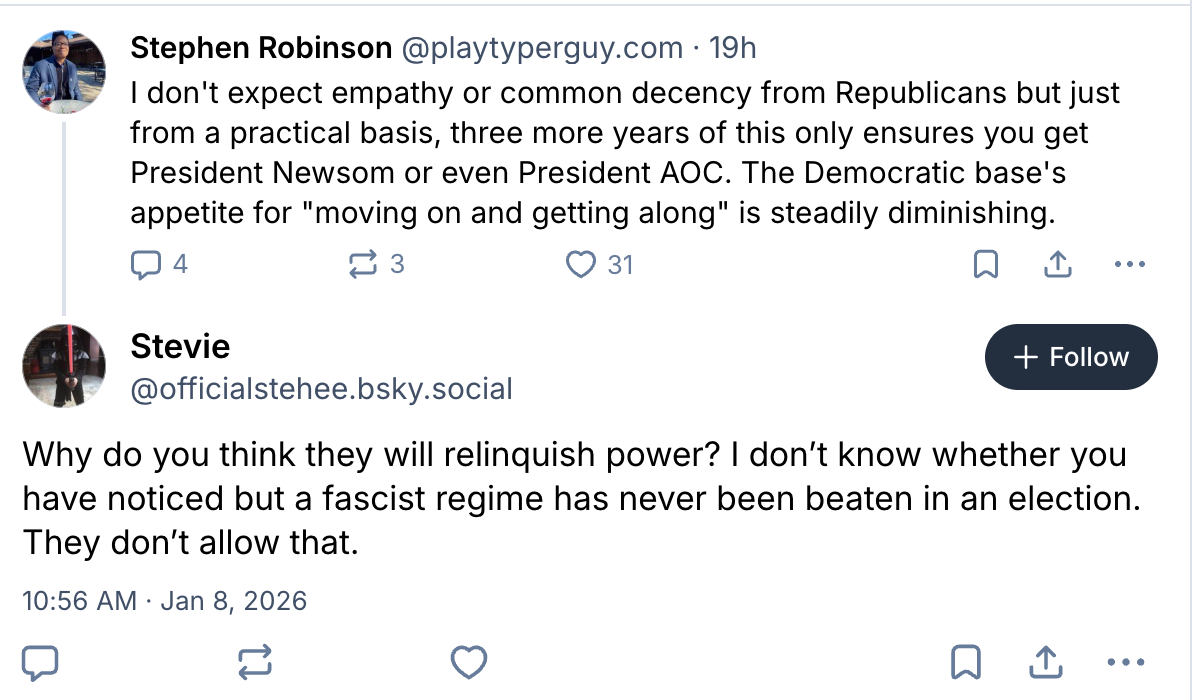Open Stevie's avatar image
This screenshot has height=700, width=1202.
(x=64, y=366)
